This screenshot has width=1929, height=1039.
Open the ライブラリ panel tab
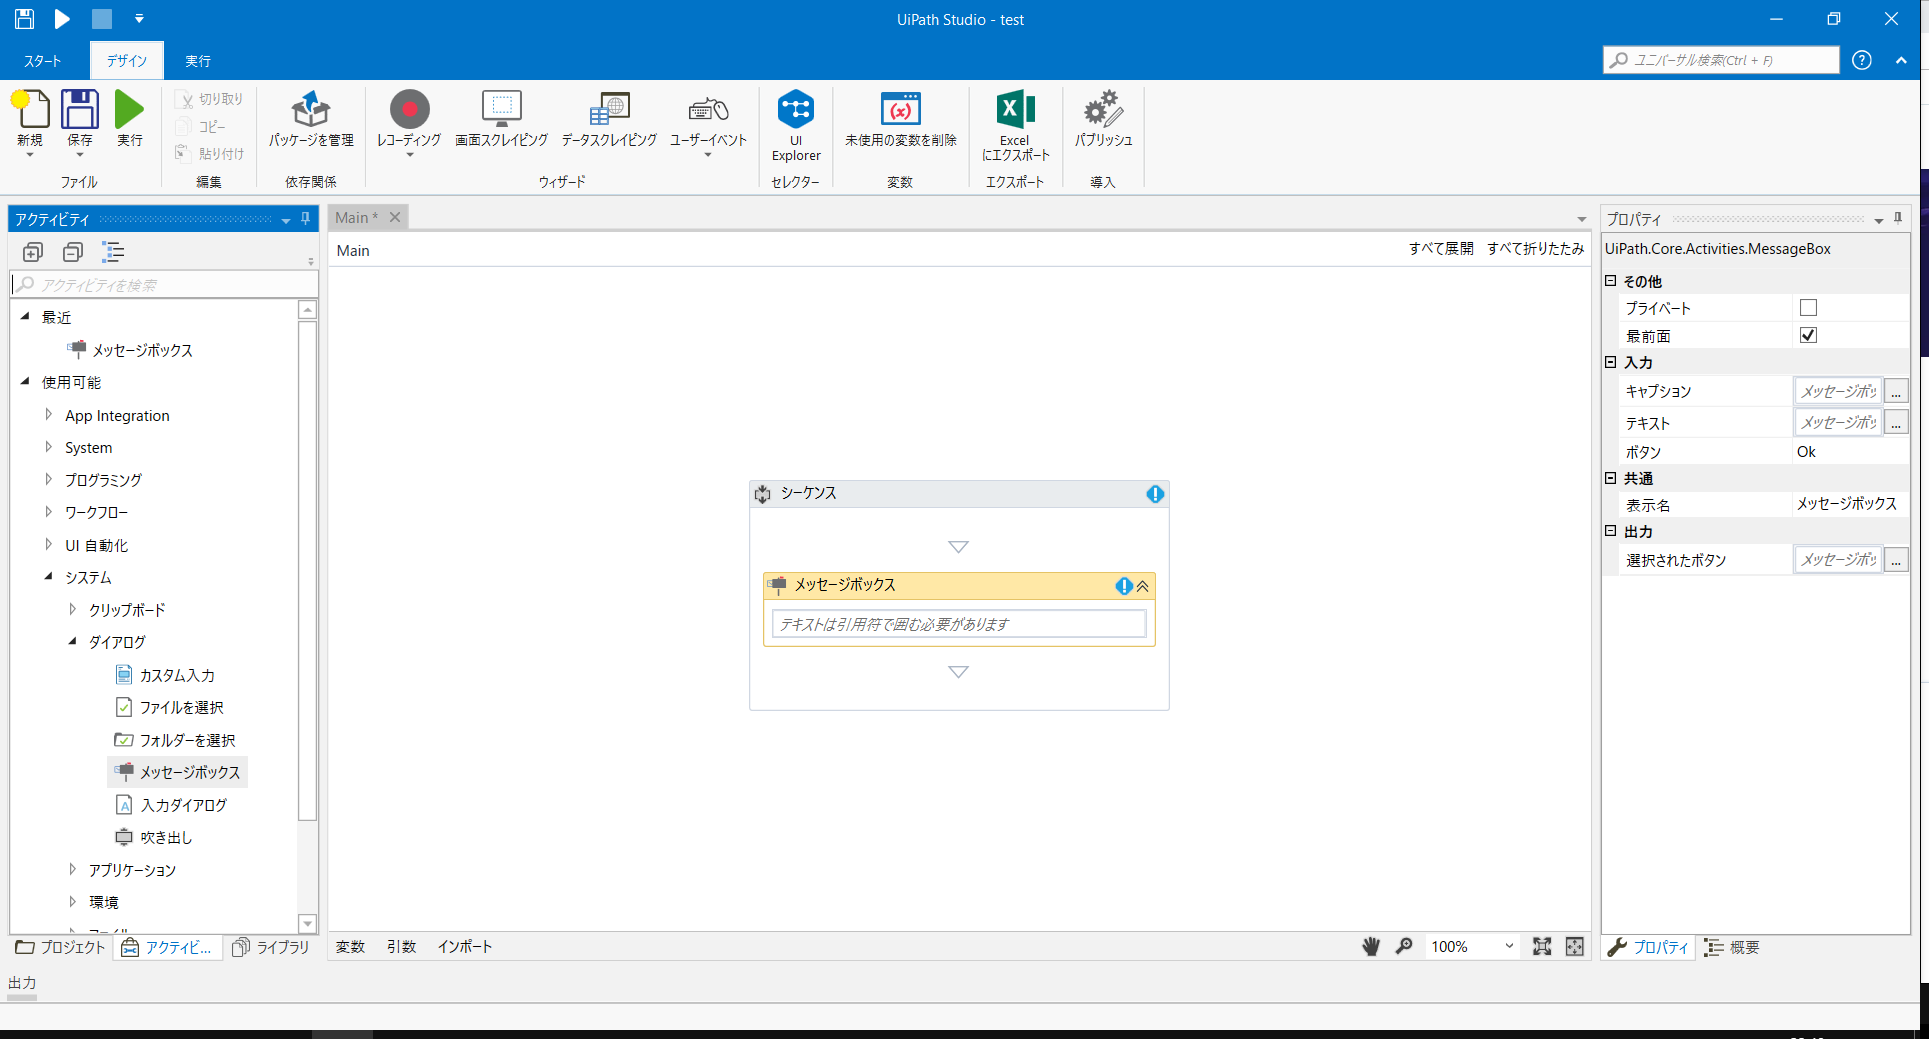[x=271, y=947]
